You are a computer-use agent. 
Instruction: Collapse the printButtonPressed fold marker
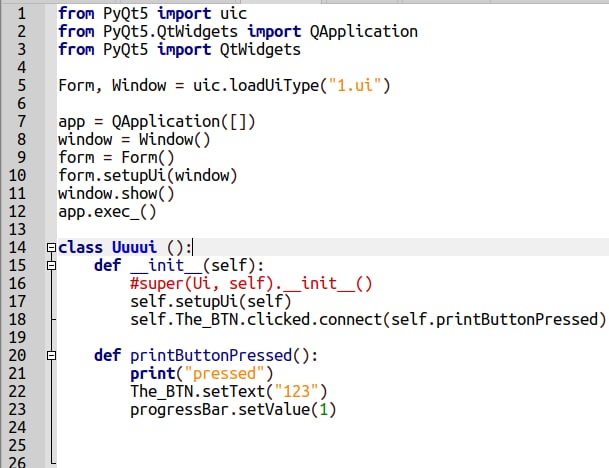click(x=51, y=355)
